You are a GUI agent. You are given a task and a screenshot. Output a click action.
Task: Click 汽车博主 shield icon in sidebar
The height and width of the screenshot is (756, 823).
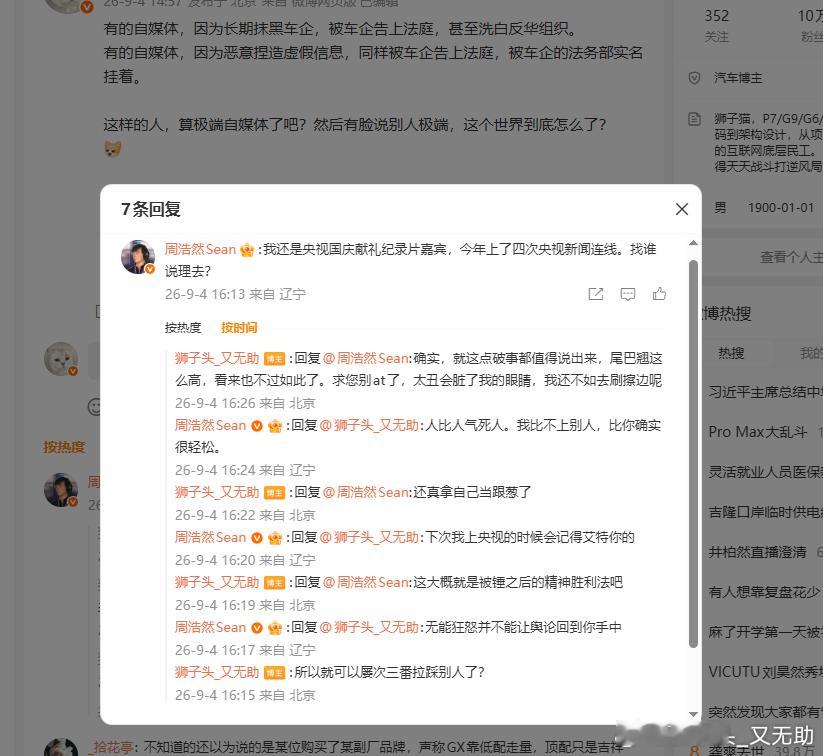694,78
